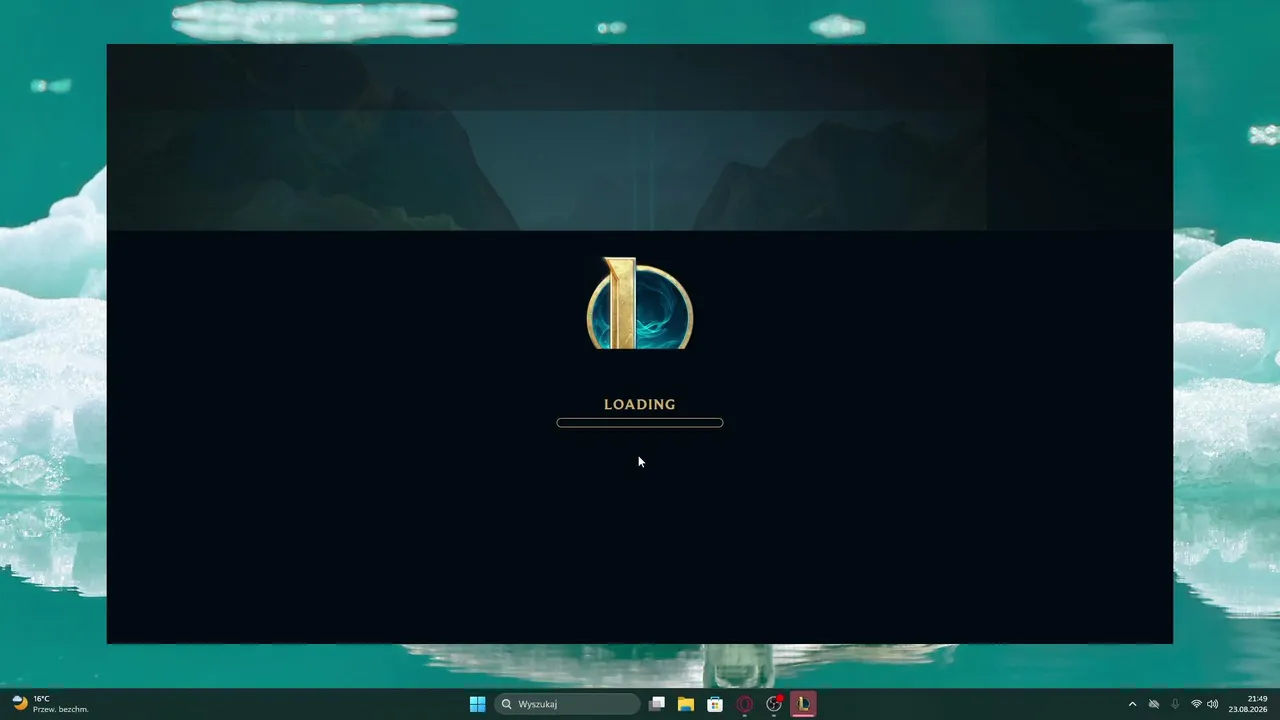Open the clock and date 21:49 panel
Image resolution: width=1280 pixels, height=720 pixels.
[1250, 704]
